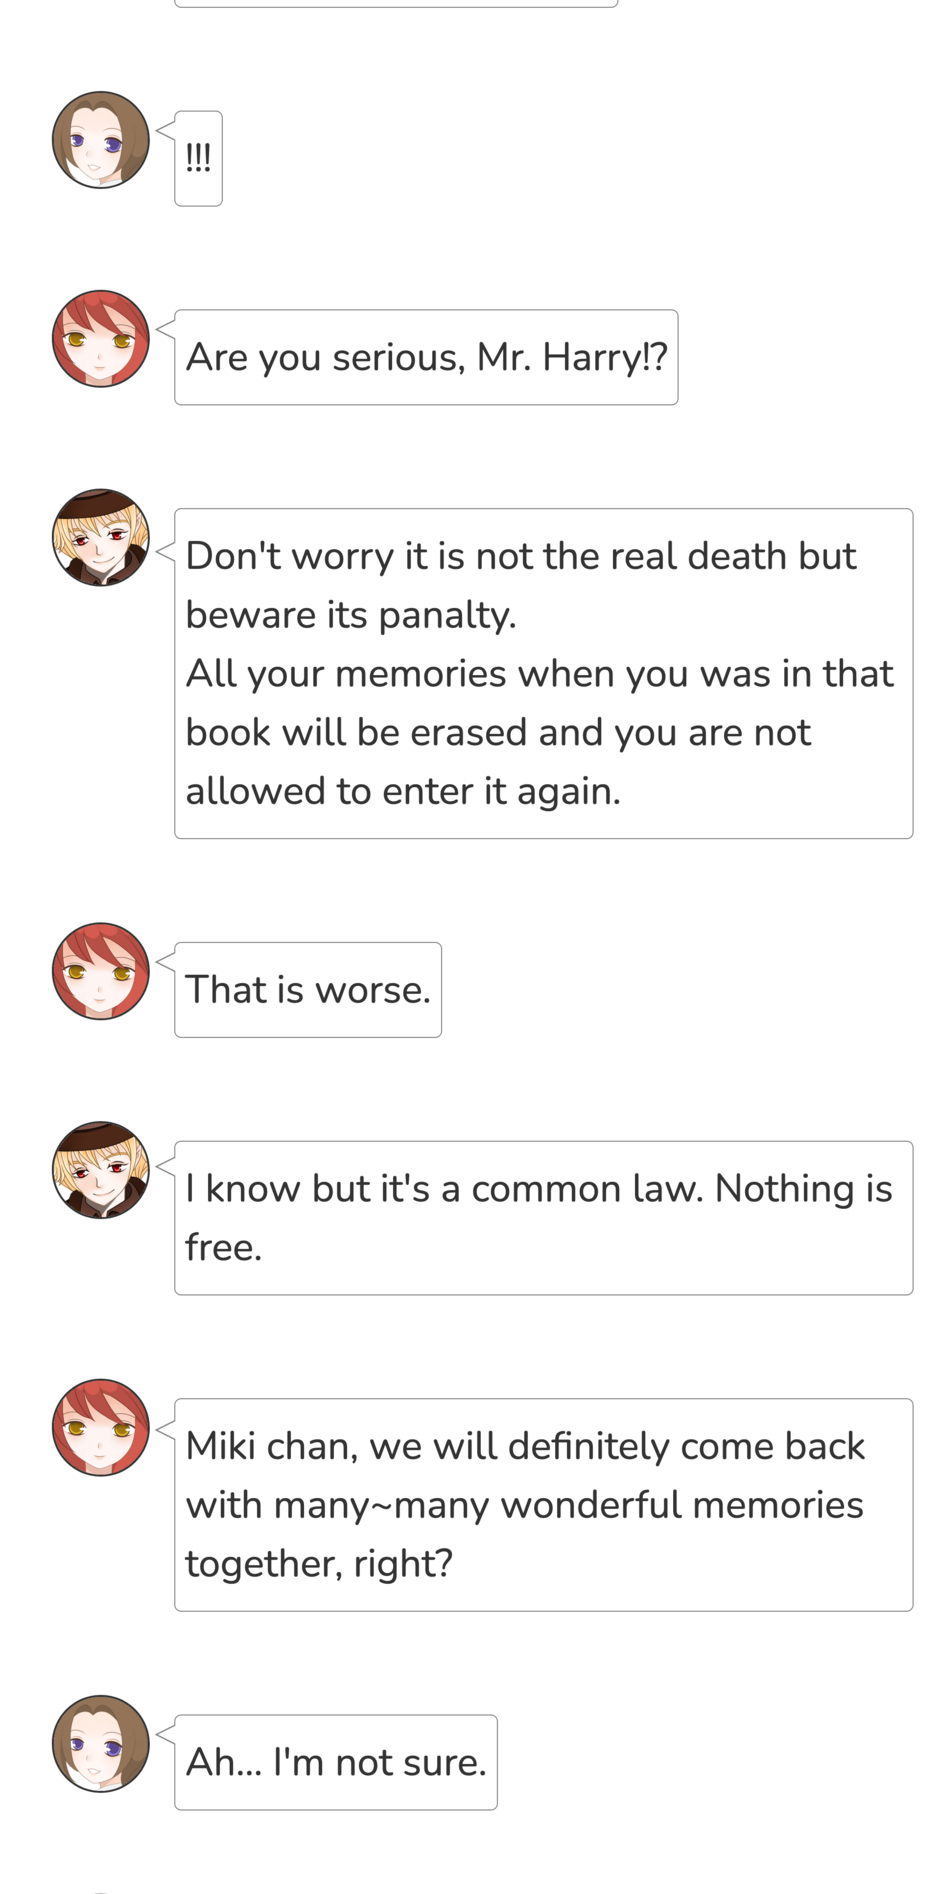Tap the red-haired avatar next to 'Are you serious'
This screenshot has height=1894, width=940.
[101, 339]
